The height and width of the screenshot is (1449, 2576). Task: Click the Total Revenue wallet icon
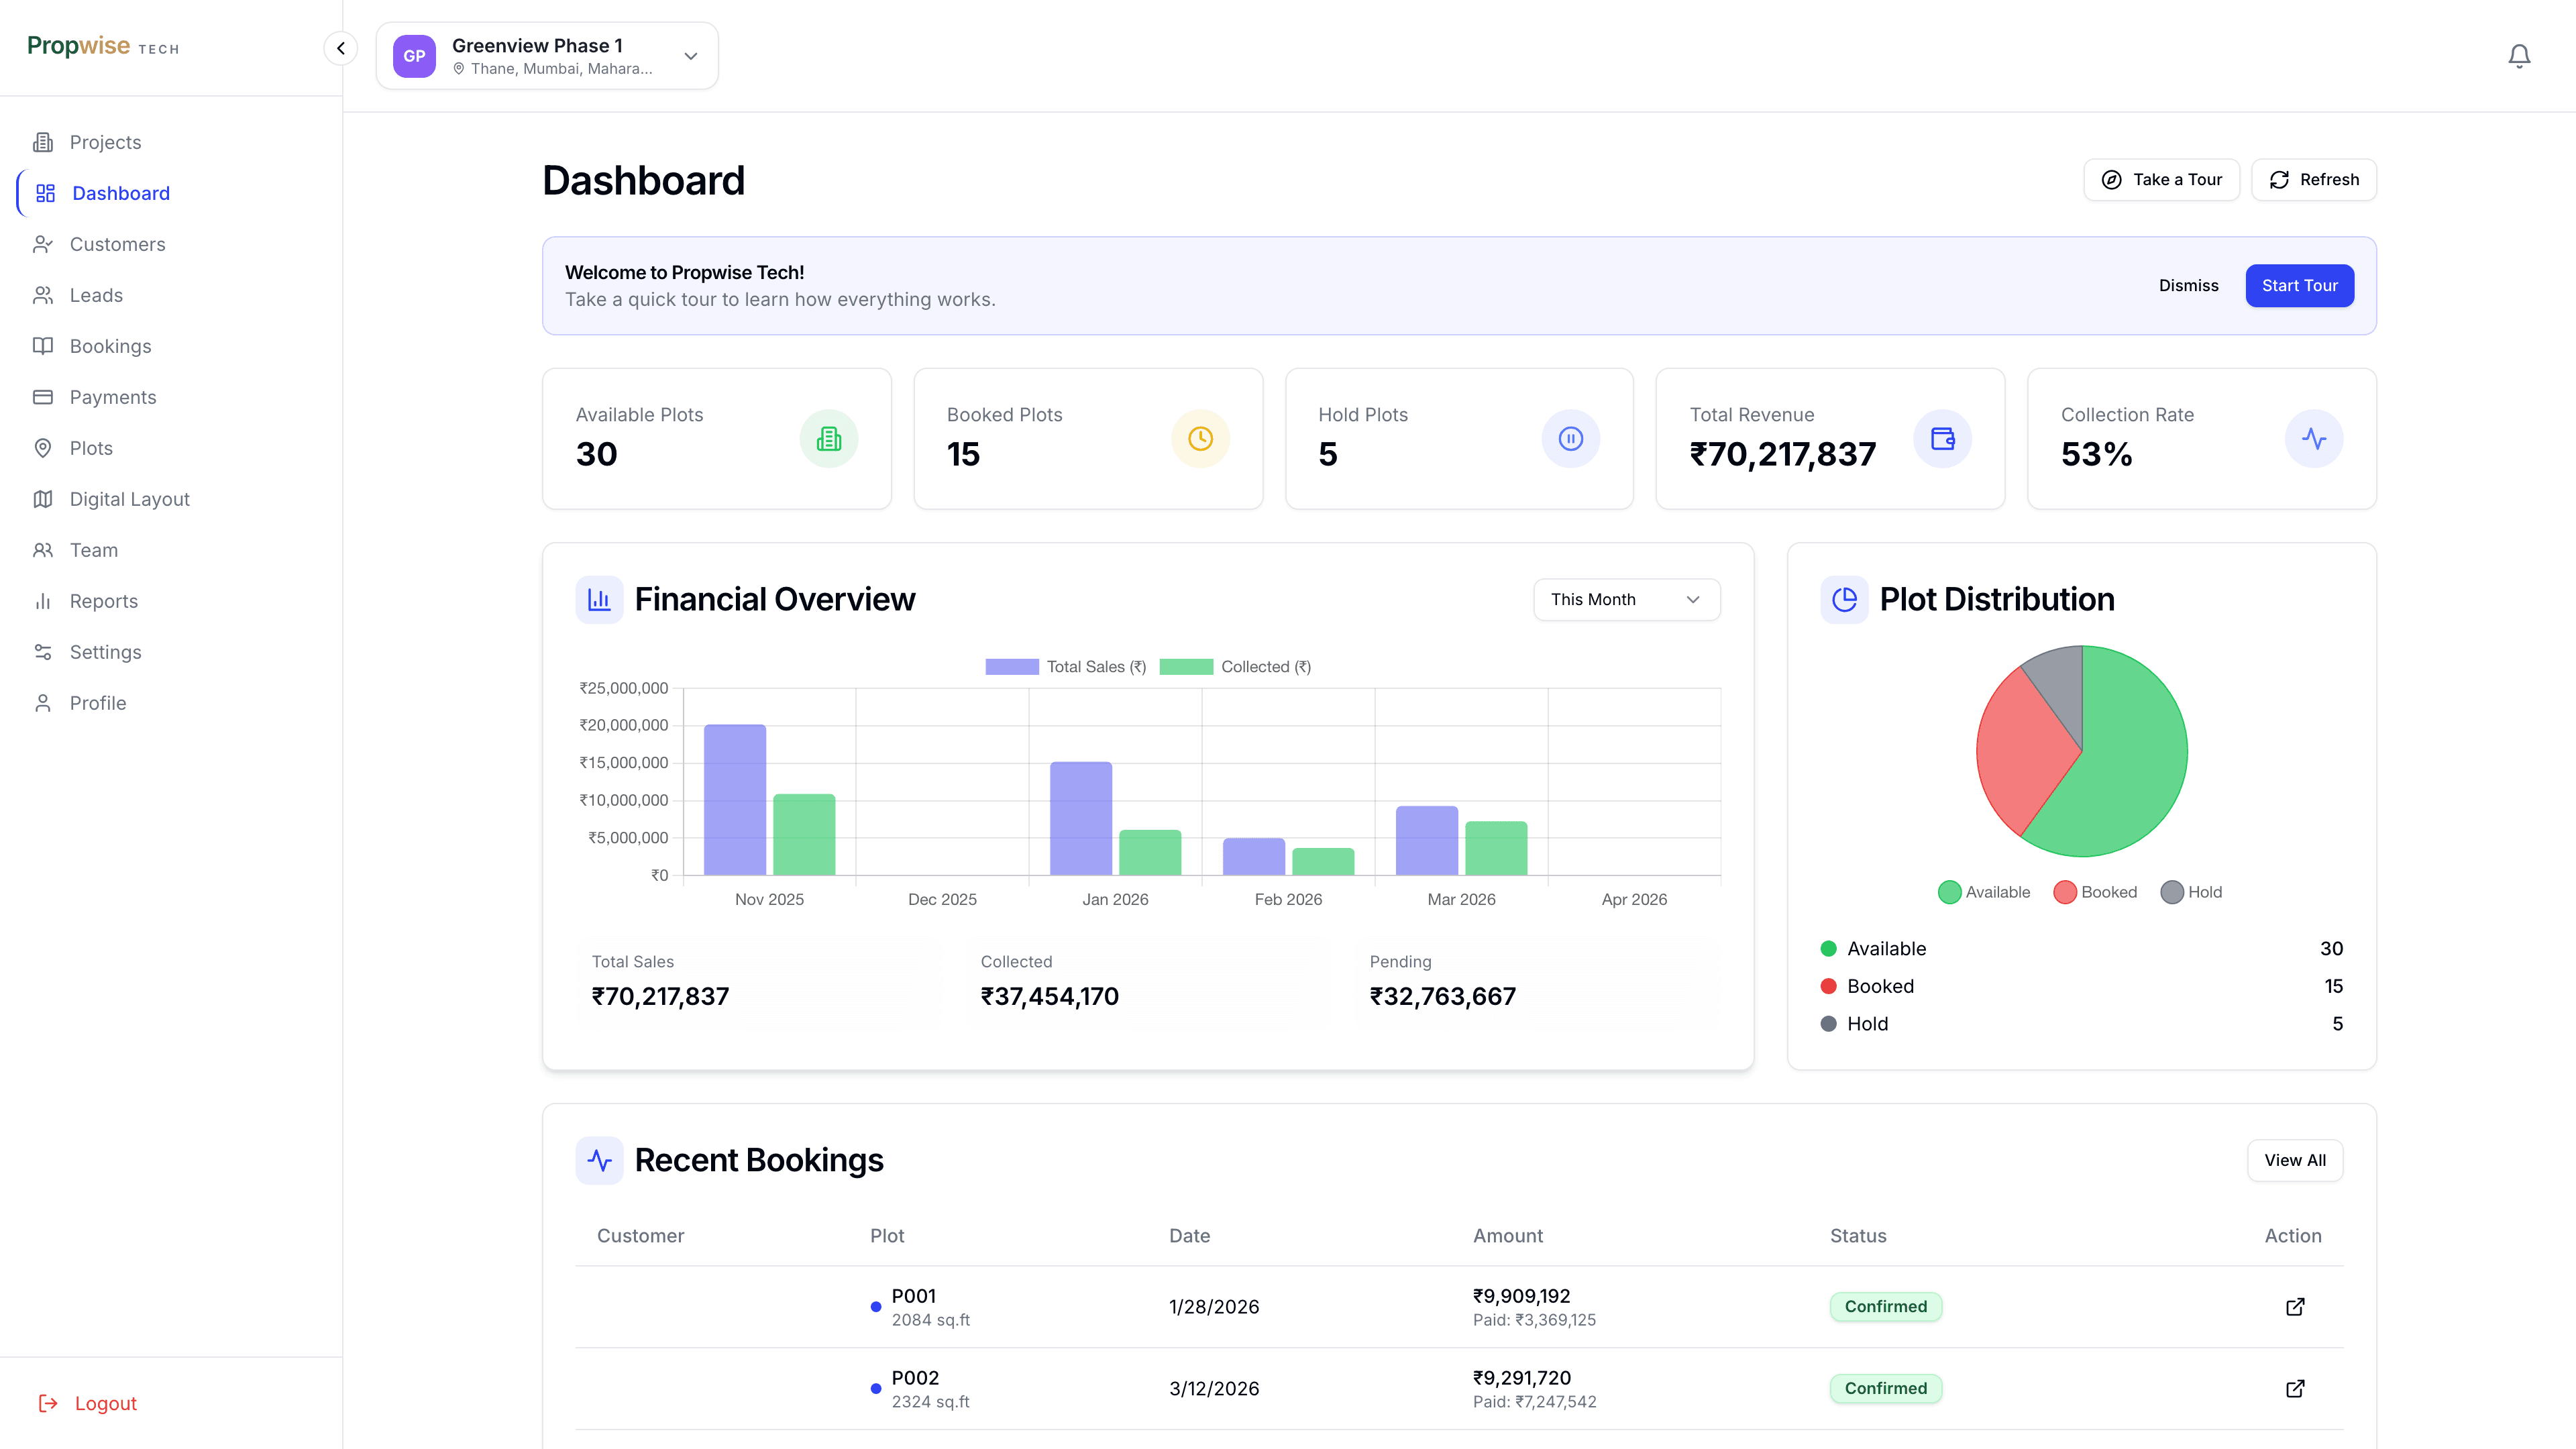pyautogui.click(x=1942, y=438)
